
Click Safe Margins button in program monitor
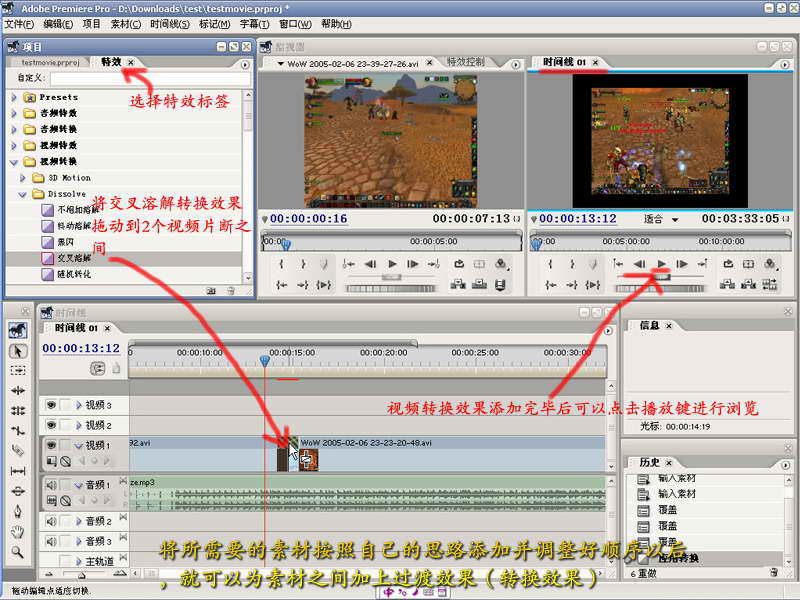(748, 264)
